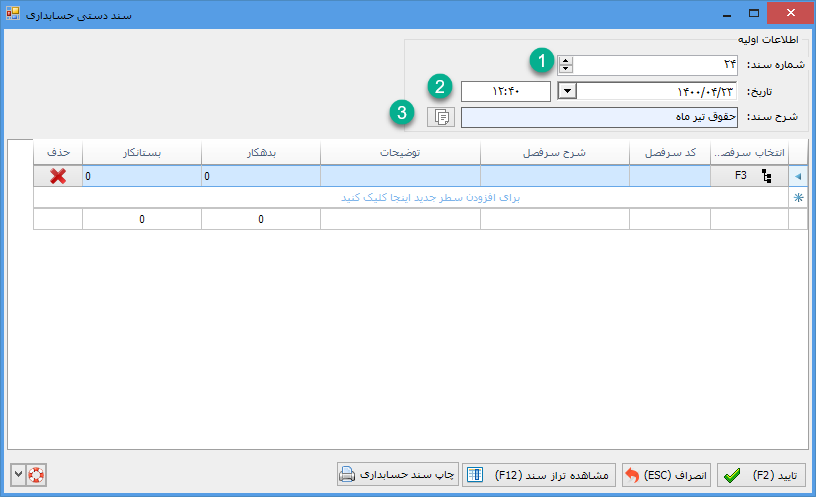Click the شرح سرفصل column header

point(555,152)
